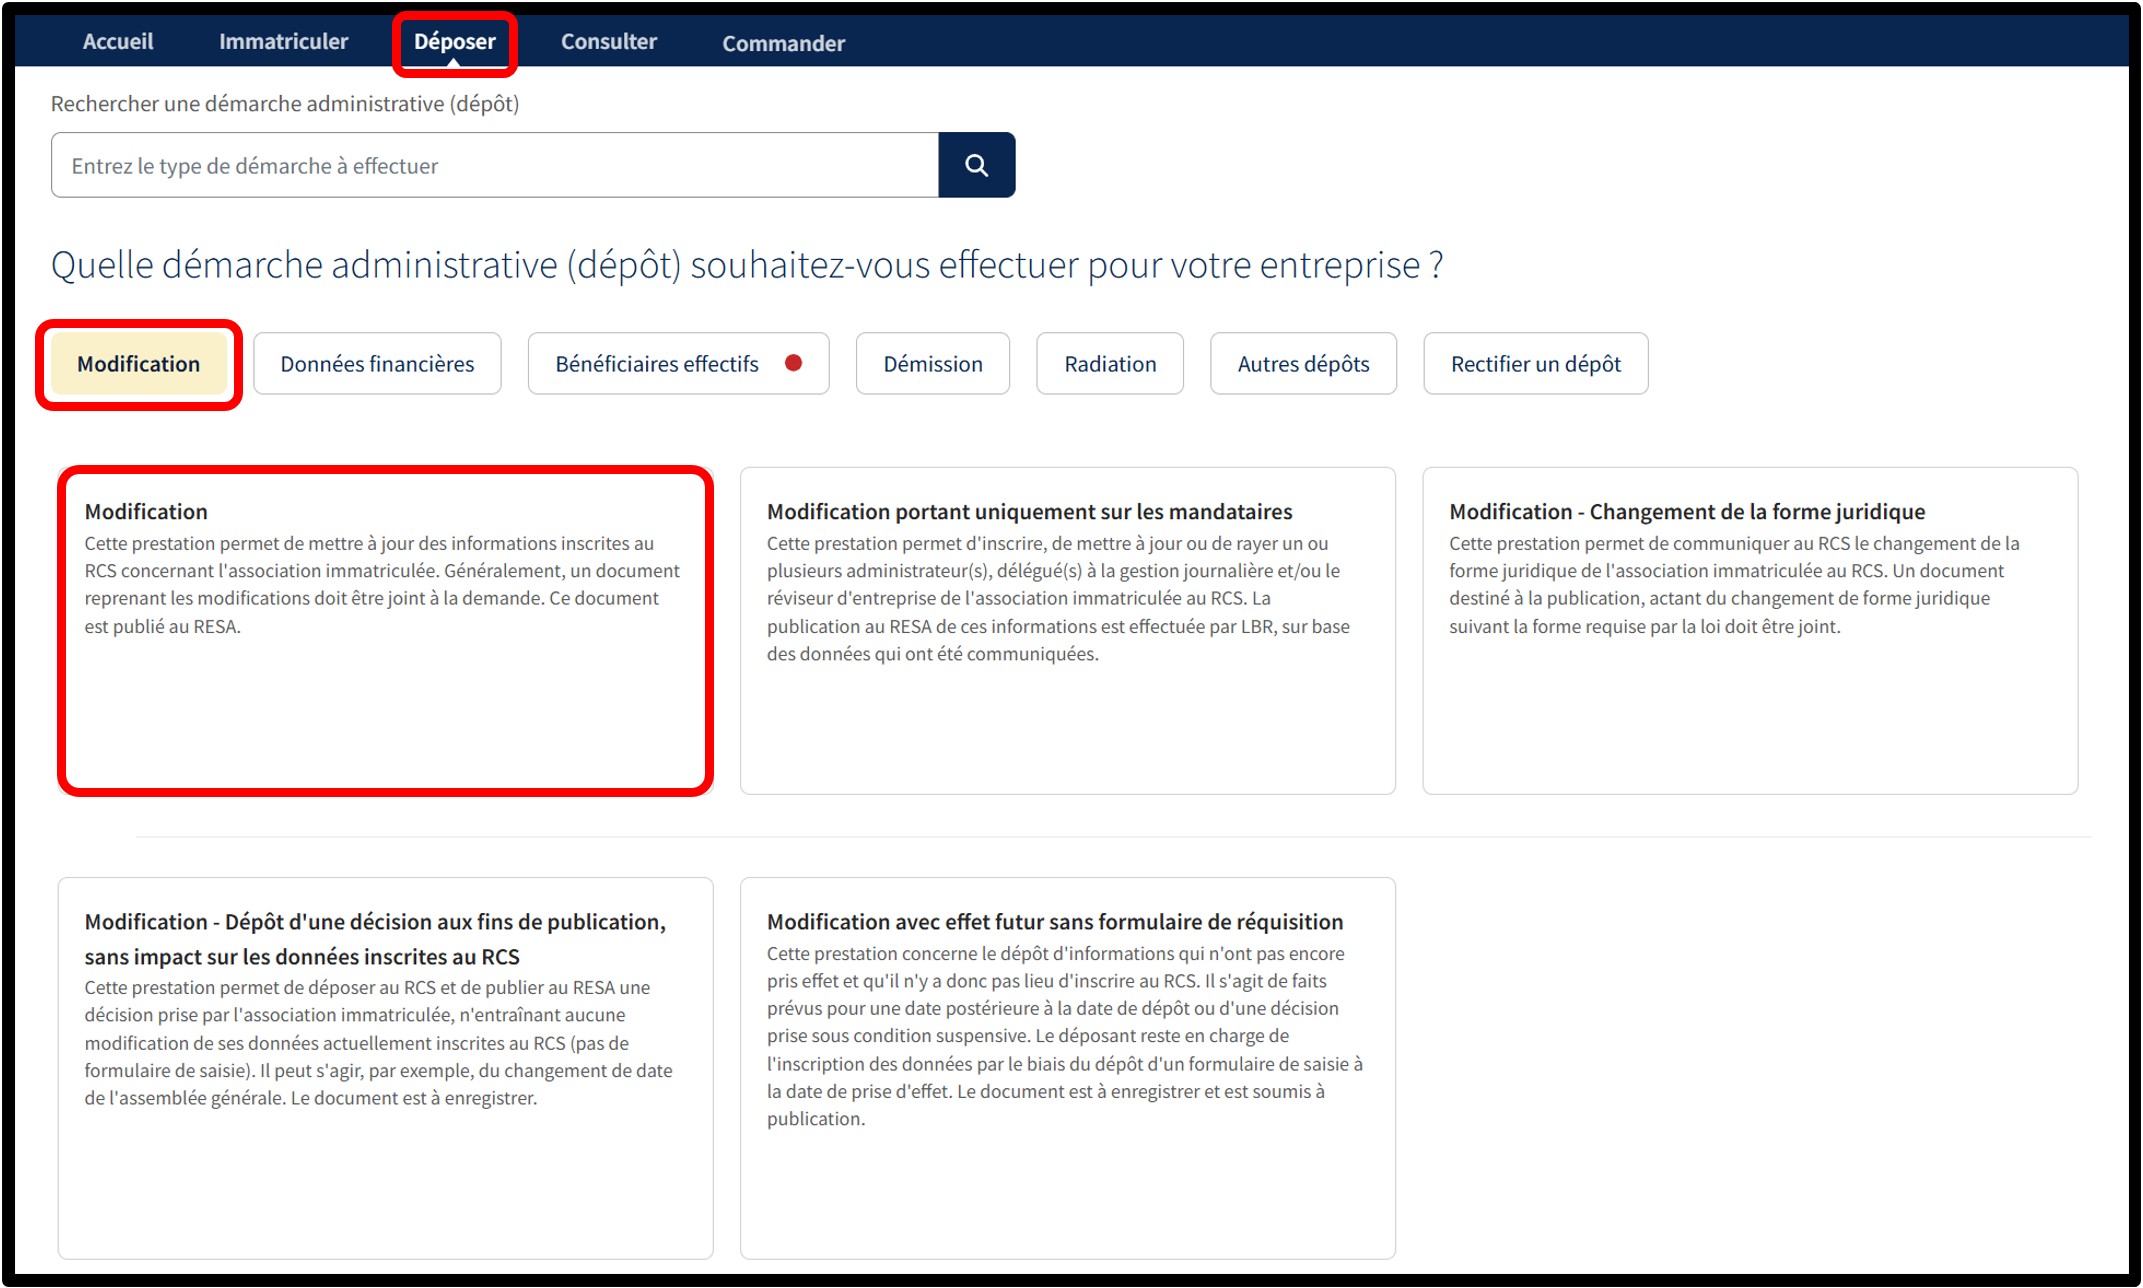Viewport: 2143px width, 1288px height.
Task: Open Dépôt d'une décision aux fins de publication card
Action: click(385, 1067)
